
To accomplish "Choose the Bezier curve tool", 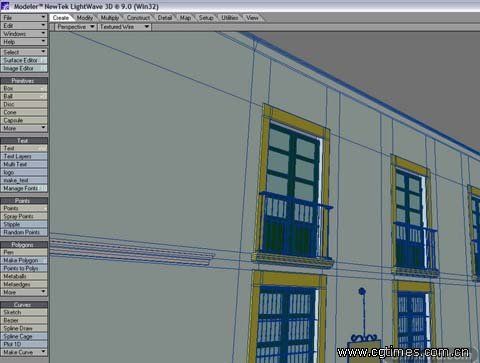I will (x=24, y=320).
